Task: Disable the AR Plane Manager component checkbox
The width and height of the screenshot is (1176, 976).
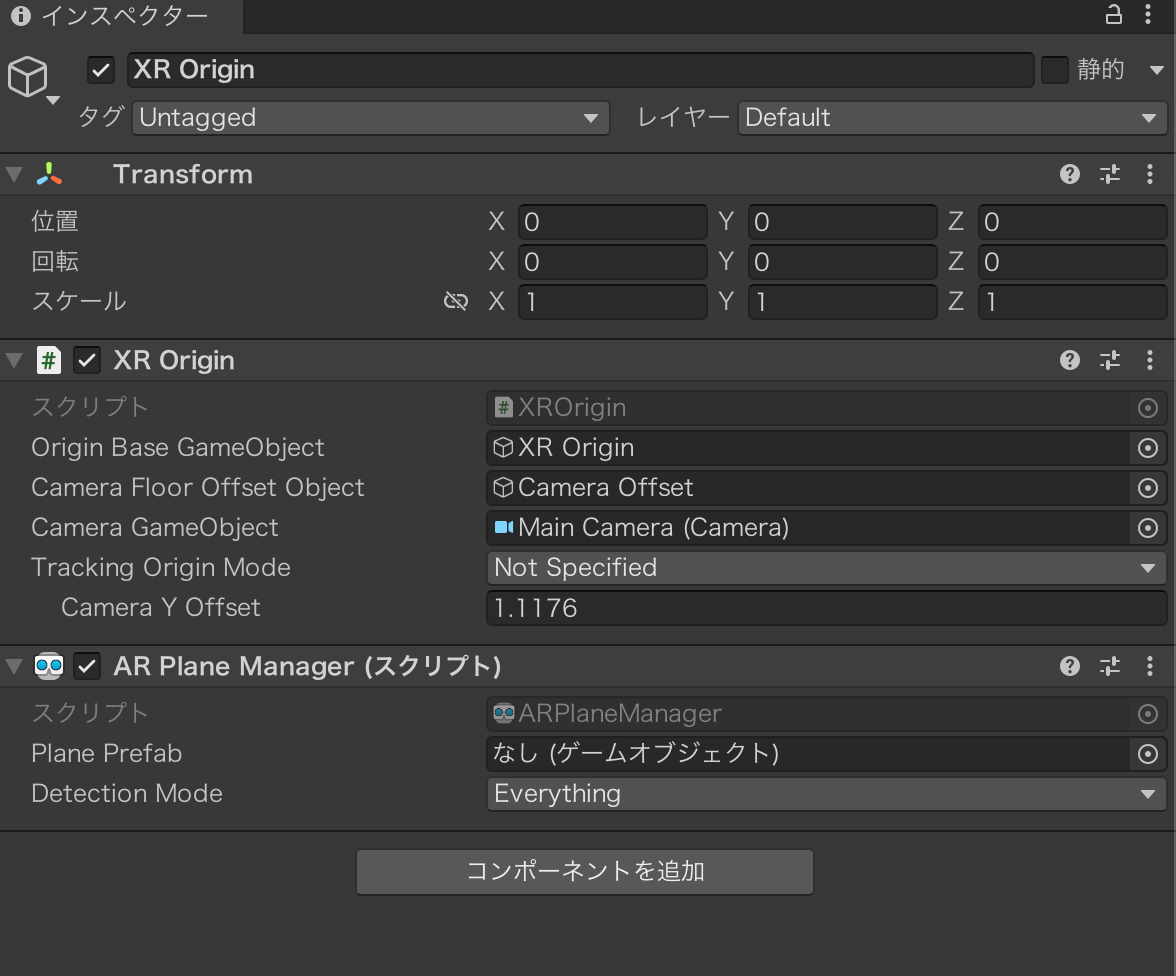Action: coord(87,666)
